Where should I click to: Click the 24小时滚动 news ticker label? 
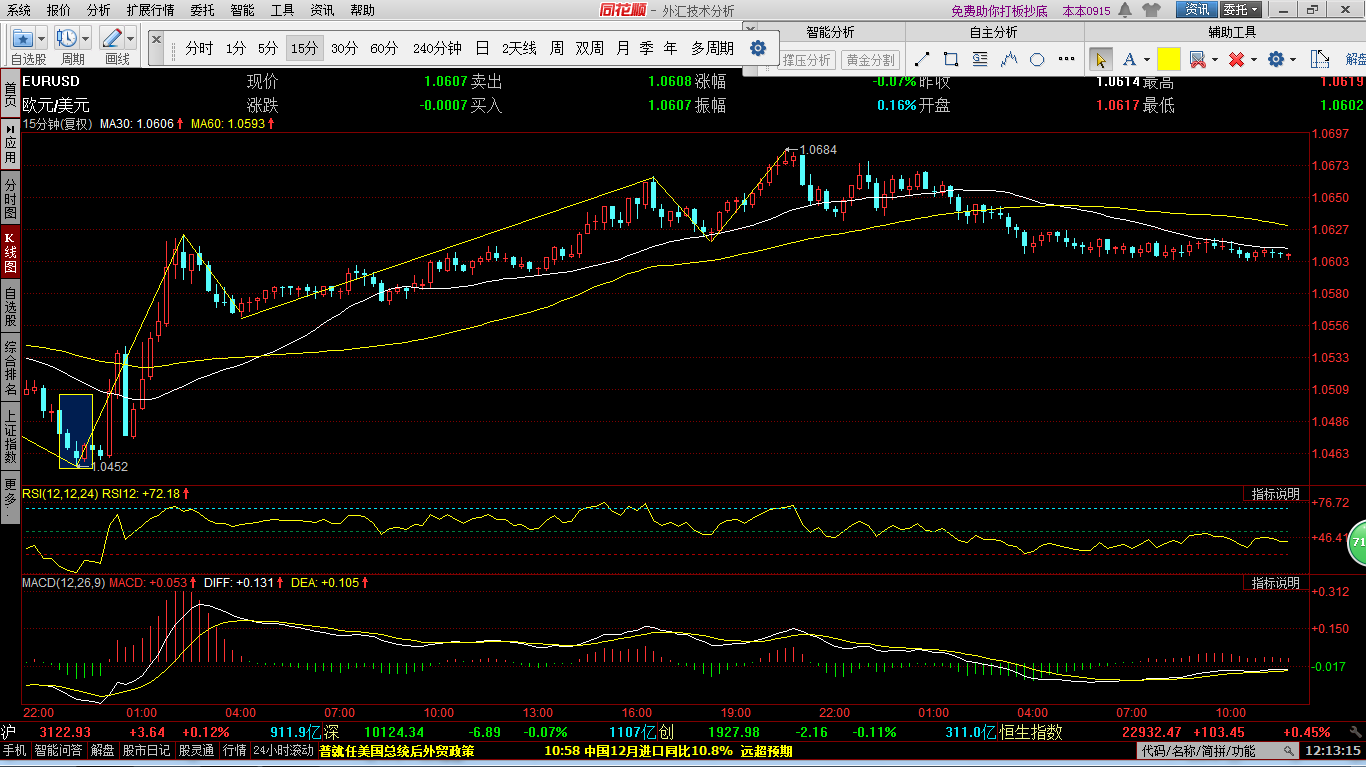283,750
